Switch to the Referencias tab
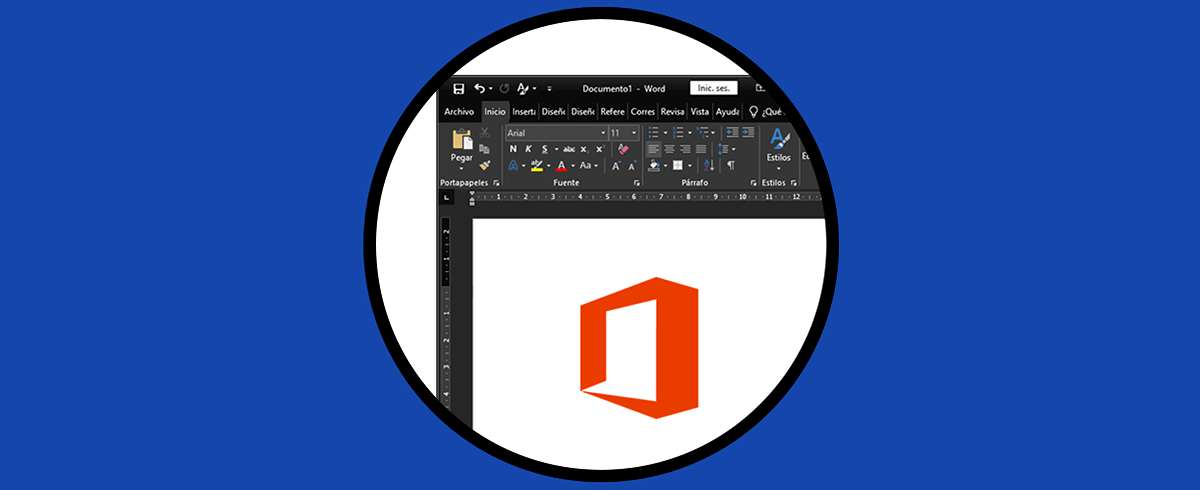This screenshot has height=490, width=1200. (613, 112)
